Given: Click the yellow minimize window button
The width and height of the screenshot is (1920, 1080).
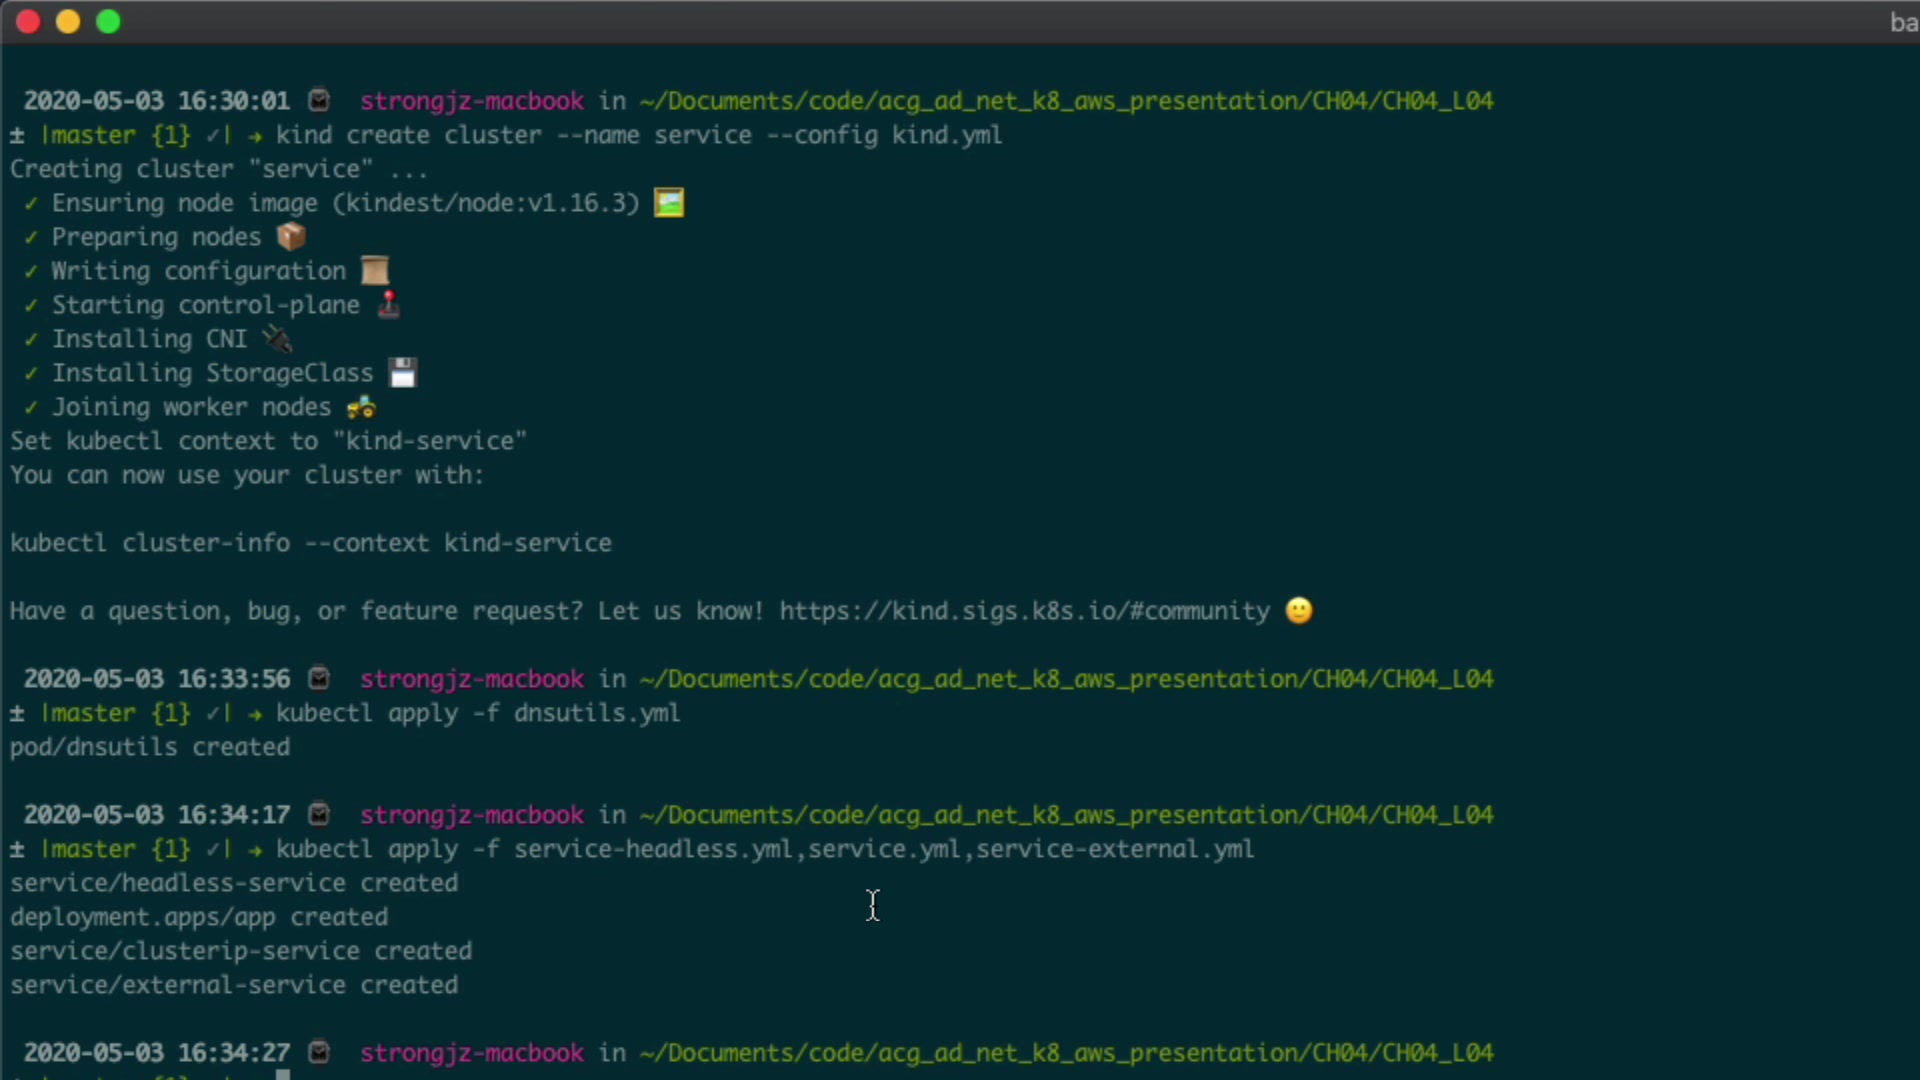Looking at the screenshot, I should (x=68, y=22).
